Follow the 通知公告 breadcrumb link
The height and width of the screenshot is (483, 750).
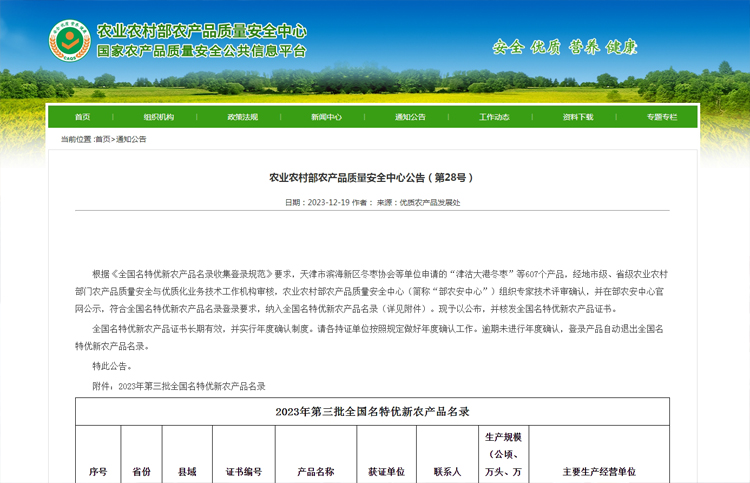click(x=131, y=139)
